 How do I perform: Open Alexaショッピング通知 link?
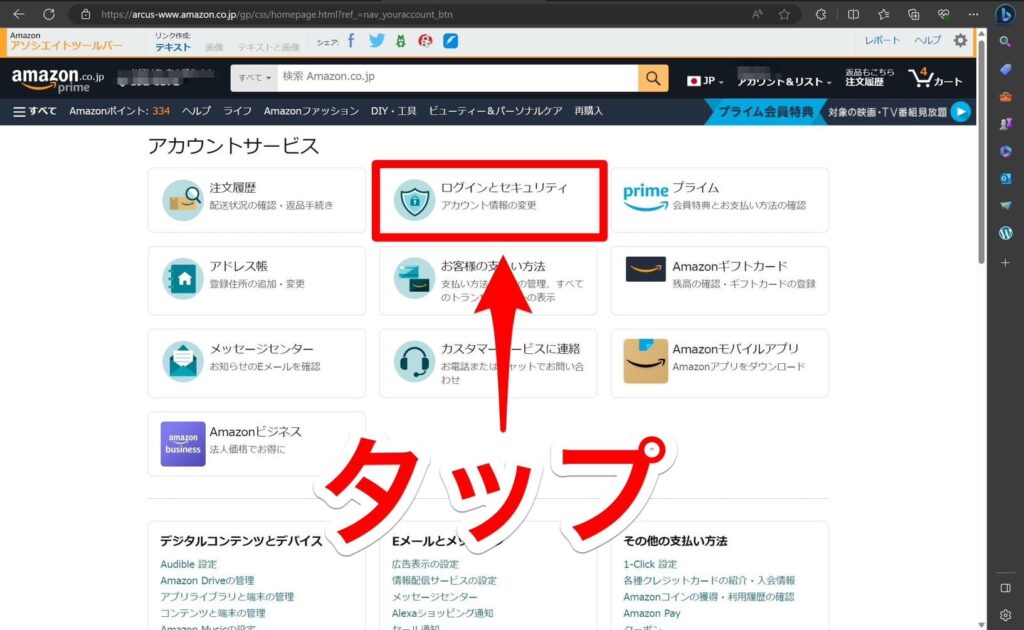(442, 613)
